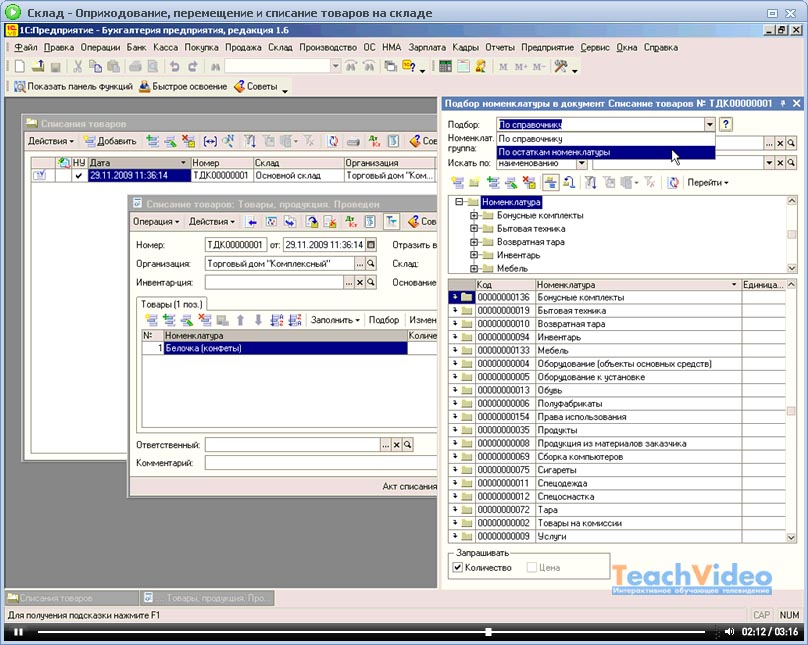Click the Redo arrow icon
Image resolution: width=808 pixels, height=645 pixels.
click(x=192, y=66)
